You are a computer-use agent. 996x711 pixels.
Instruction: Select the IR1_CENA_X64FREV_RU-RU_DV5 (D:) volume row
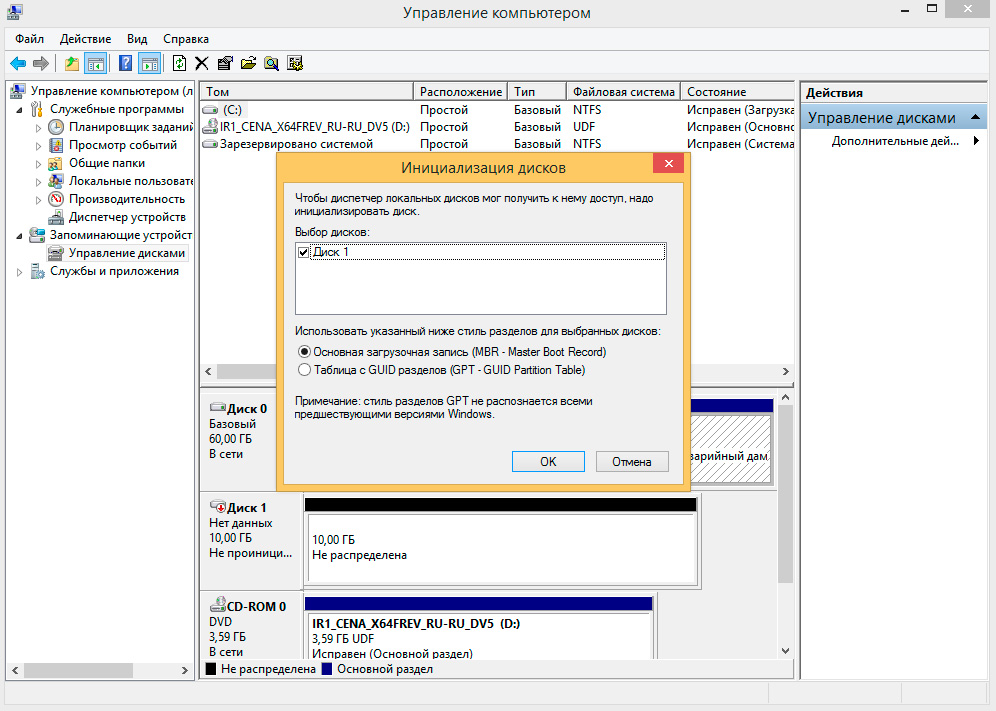pos(497,127)
